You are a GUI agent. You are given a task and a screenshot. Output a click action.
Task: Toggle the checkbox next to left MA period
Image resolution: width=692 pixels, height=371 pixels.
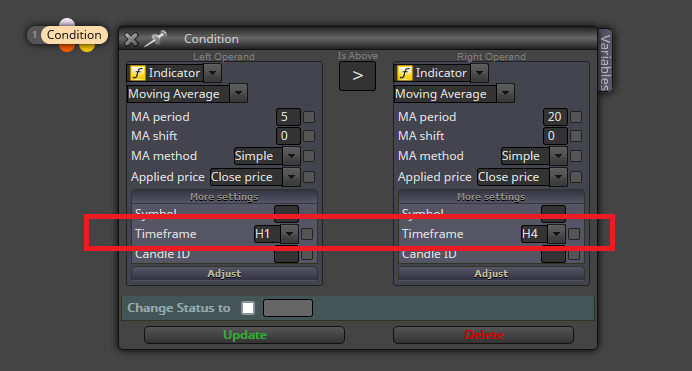click(309, 117)
